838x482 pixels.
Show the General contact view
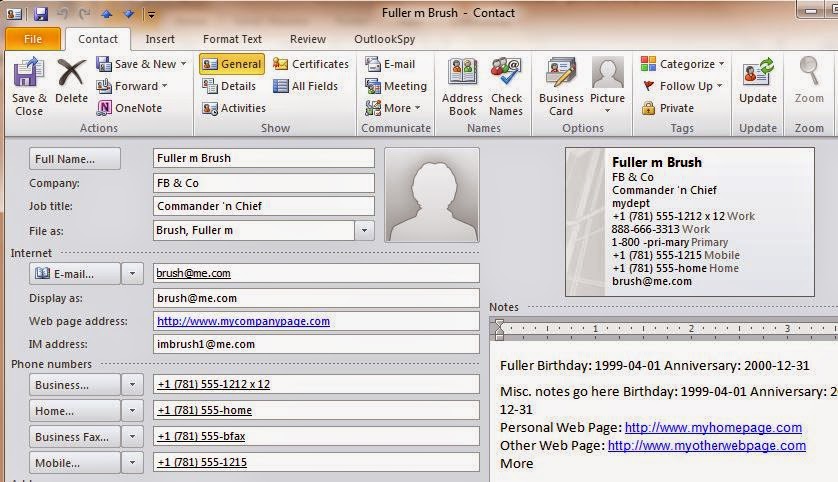click(232, 64)
